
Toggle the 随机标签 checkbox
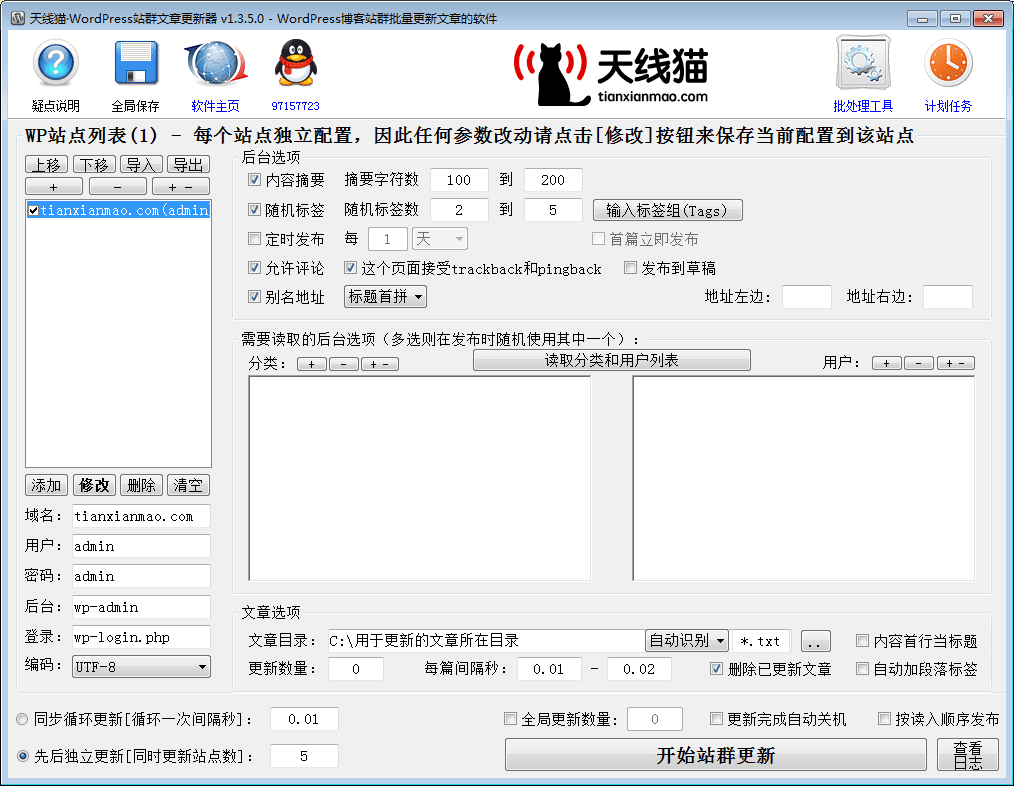(254, 210)
